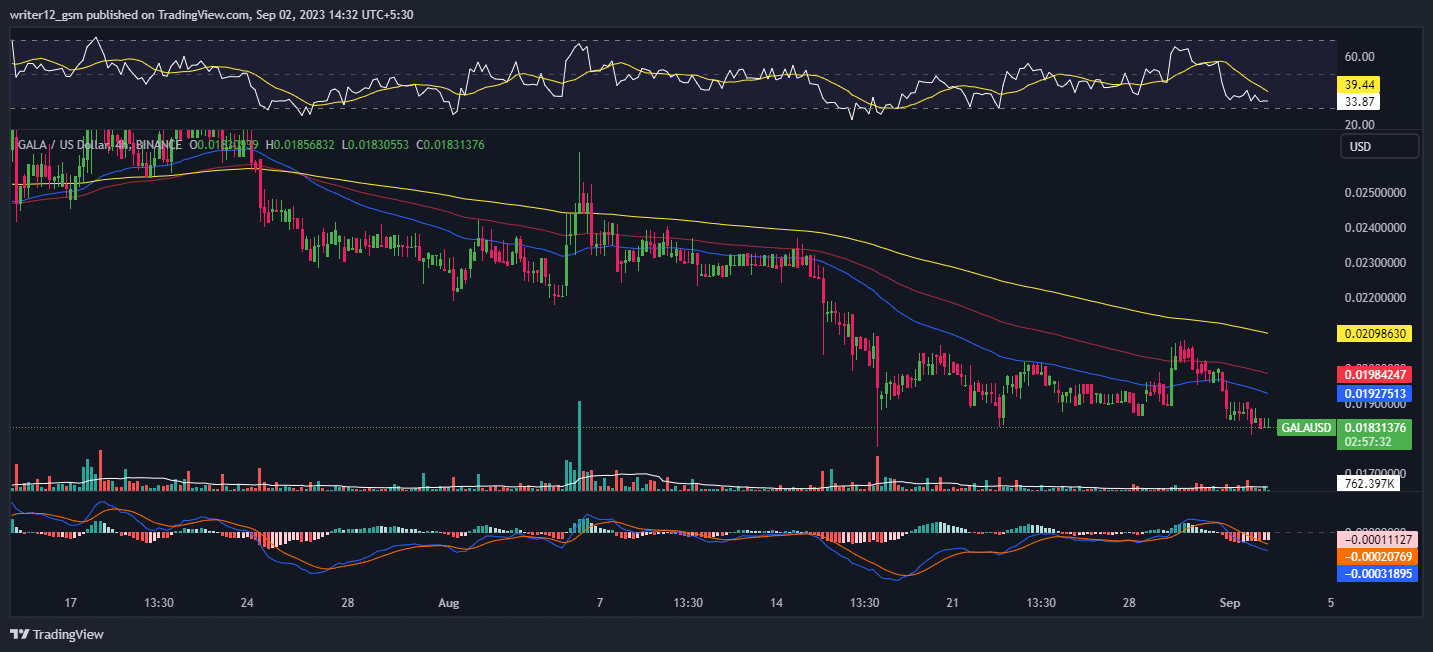Click the tallest green volume spike bar
The width and height of the screenshot is (1433, 652).
pyautogui.click(x=579, y=445)
